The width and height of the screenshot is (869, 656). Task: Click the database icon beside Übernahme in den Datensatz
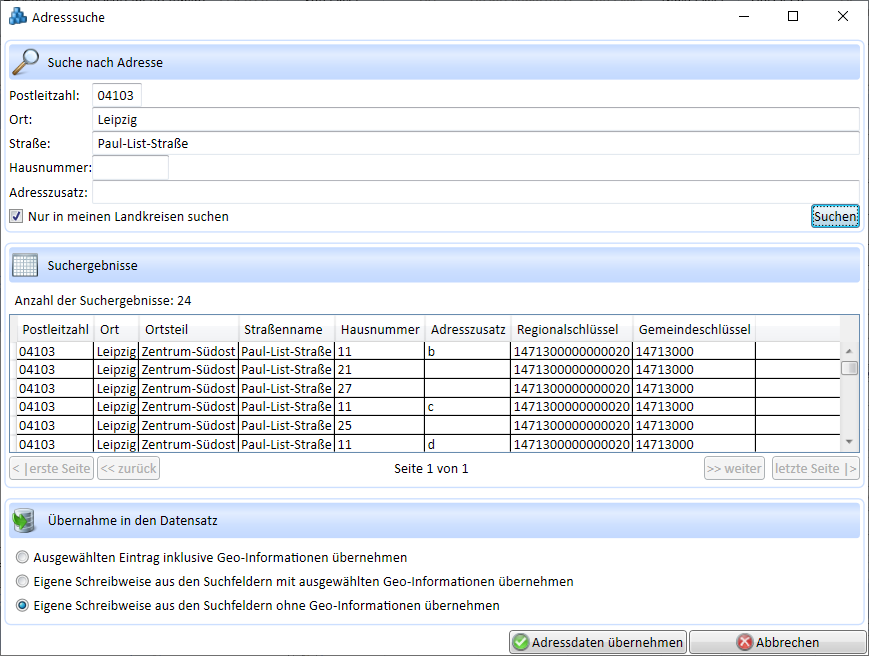(25, 520)
